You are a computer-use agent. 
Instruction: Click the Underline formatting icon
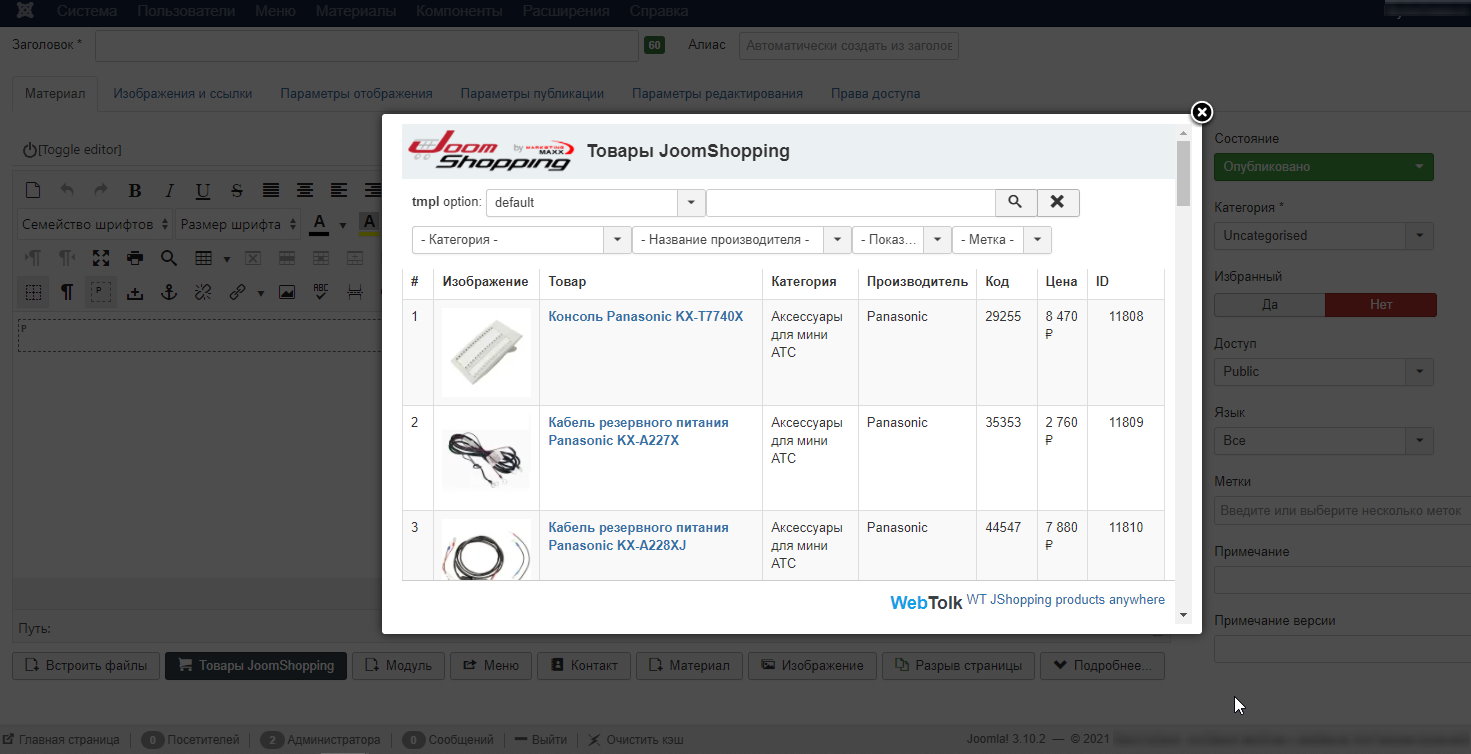coord(203,190)
